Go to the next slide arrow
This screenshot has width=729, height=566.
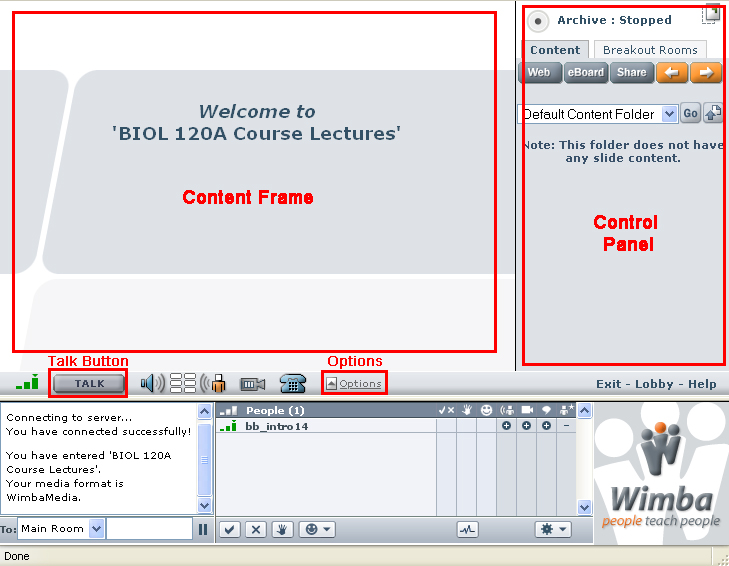[706, 72]
